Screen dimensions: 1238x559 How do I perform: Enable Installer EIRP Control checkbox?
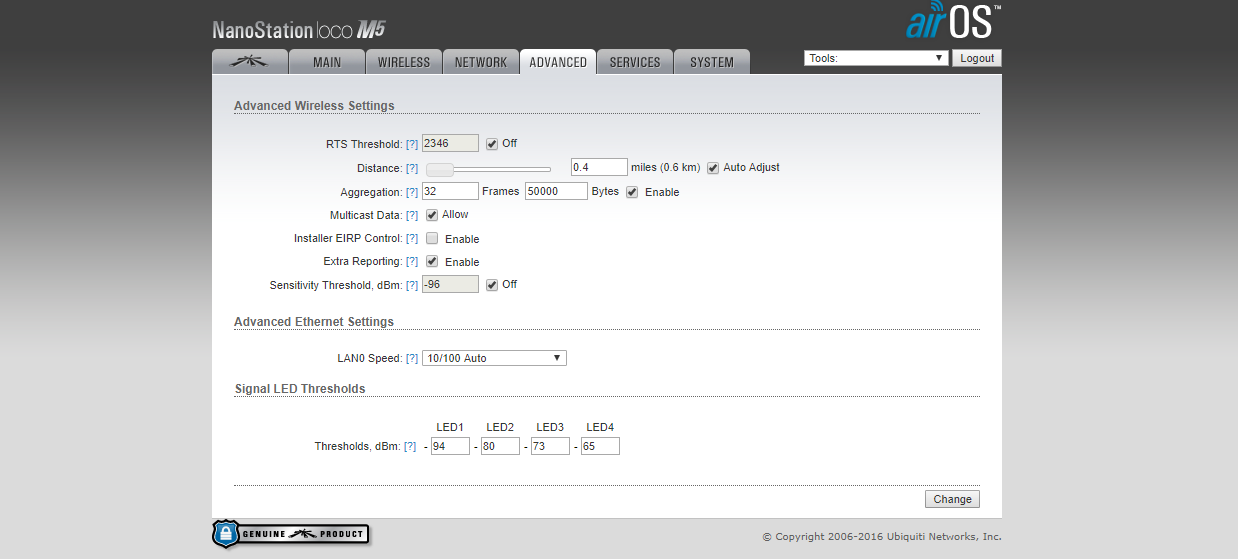click(x=432, y=239)
